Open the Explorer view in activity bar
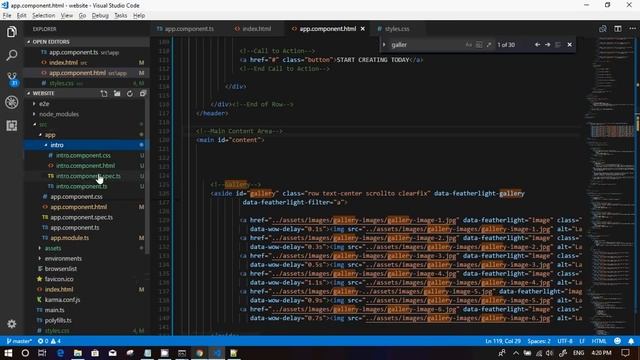This screenshot has width=640, height=360. (11, 32)
